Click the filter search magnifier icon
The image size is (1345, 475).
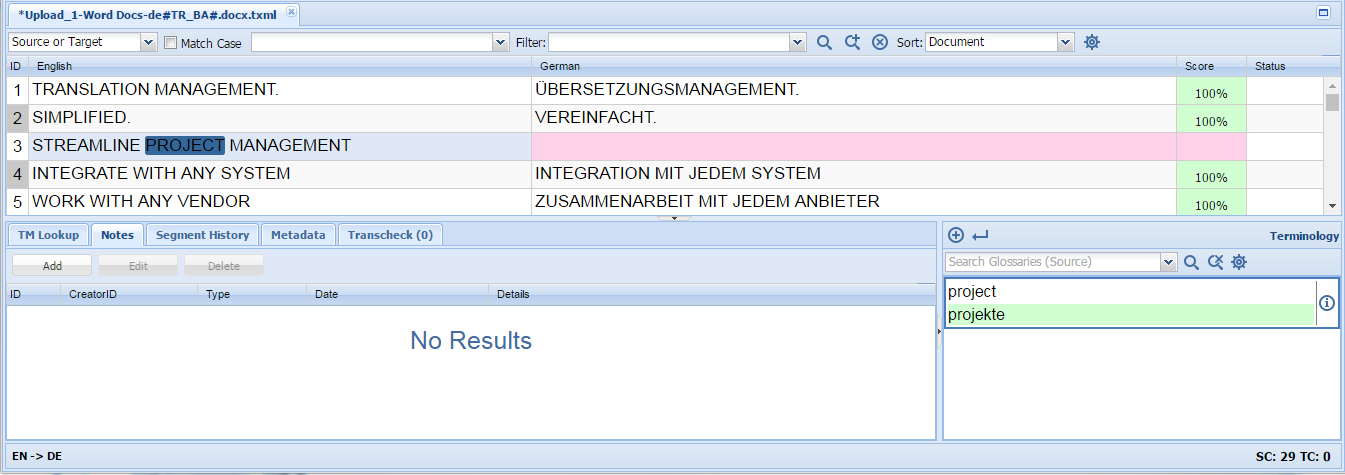click(824, 42)
